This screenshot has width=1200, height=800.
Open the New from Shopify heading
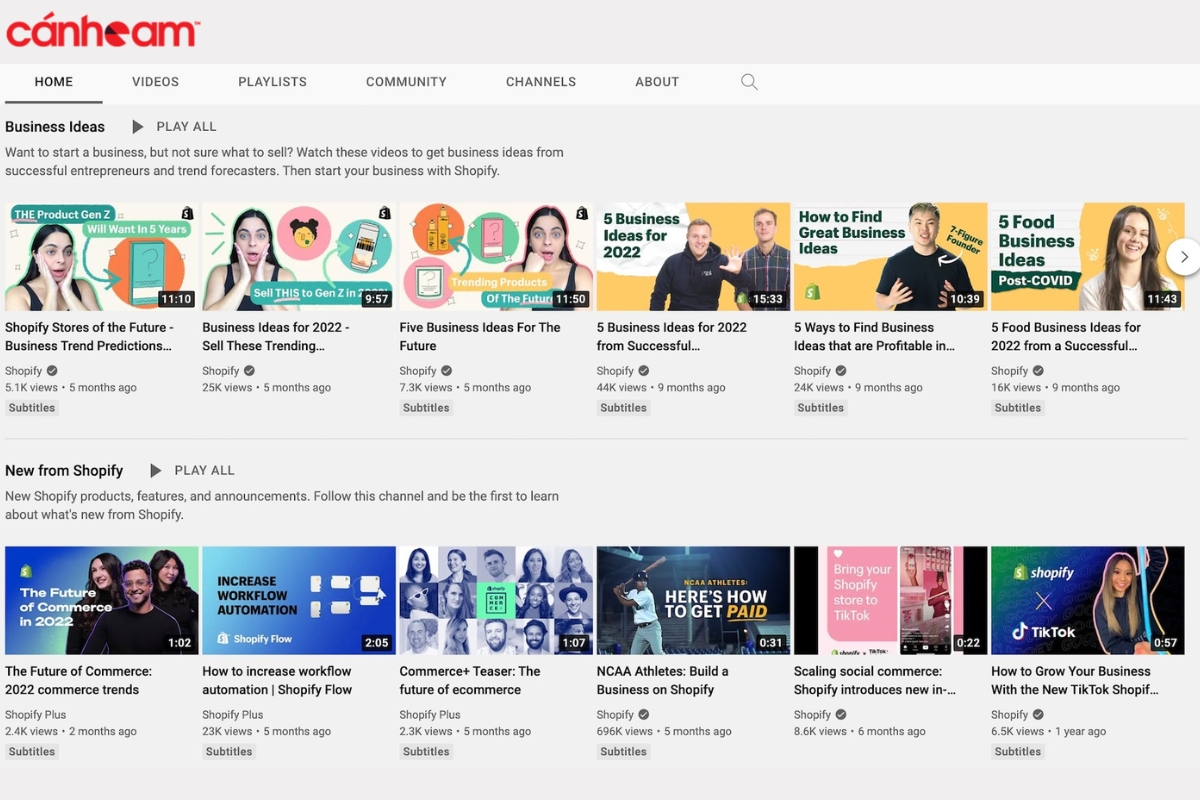pyautogui.click(x=64, y=471)
